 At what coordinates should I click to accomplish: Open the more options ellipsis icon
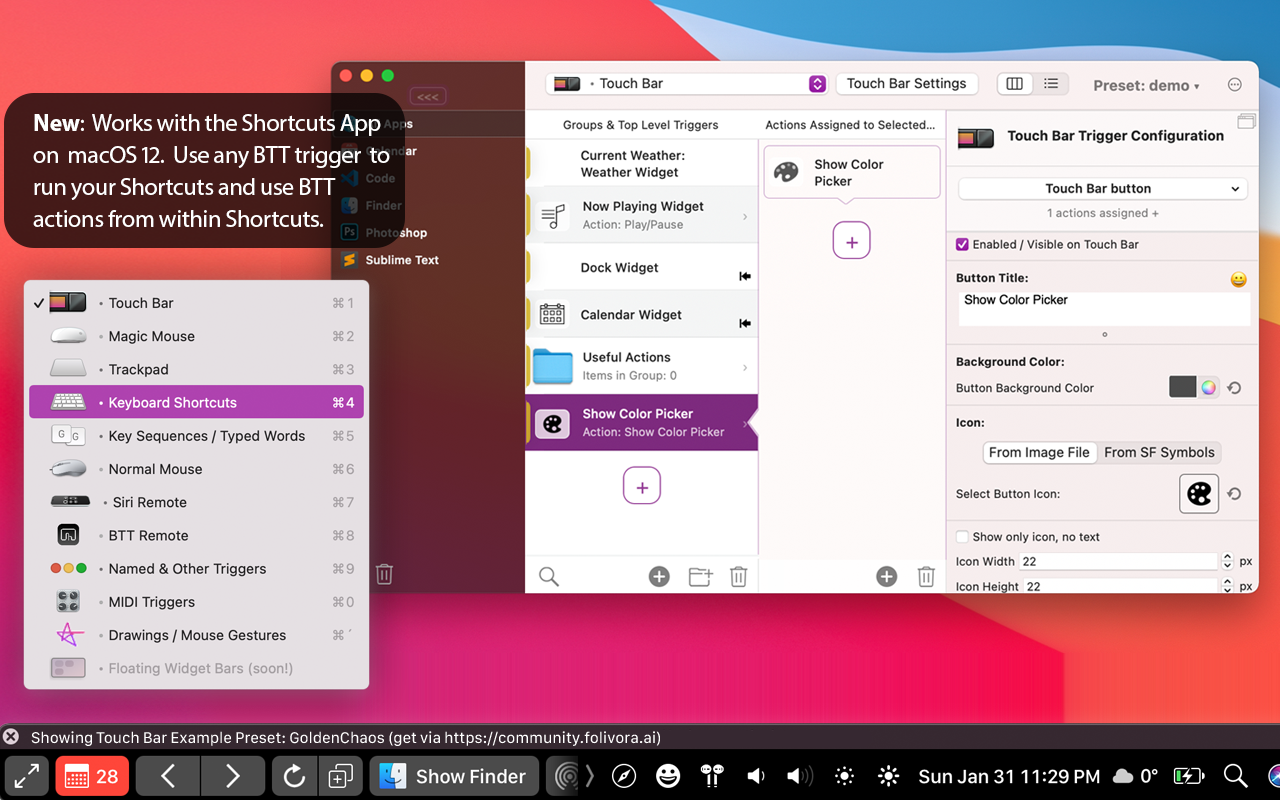(x=1235, y=85)
